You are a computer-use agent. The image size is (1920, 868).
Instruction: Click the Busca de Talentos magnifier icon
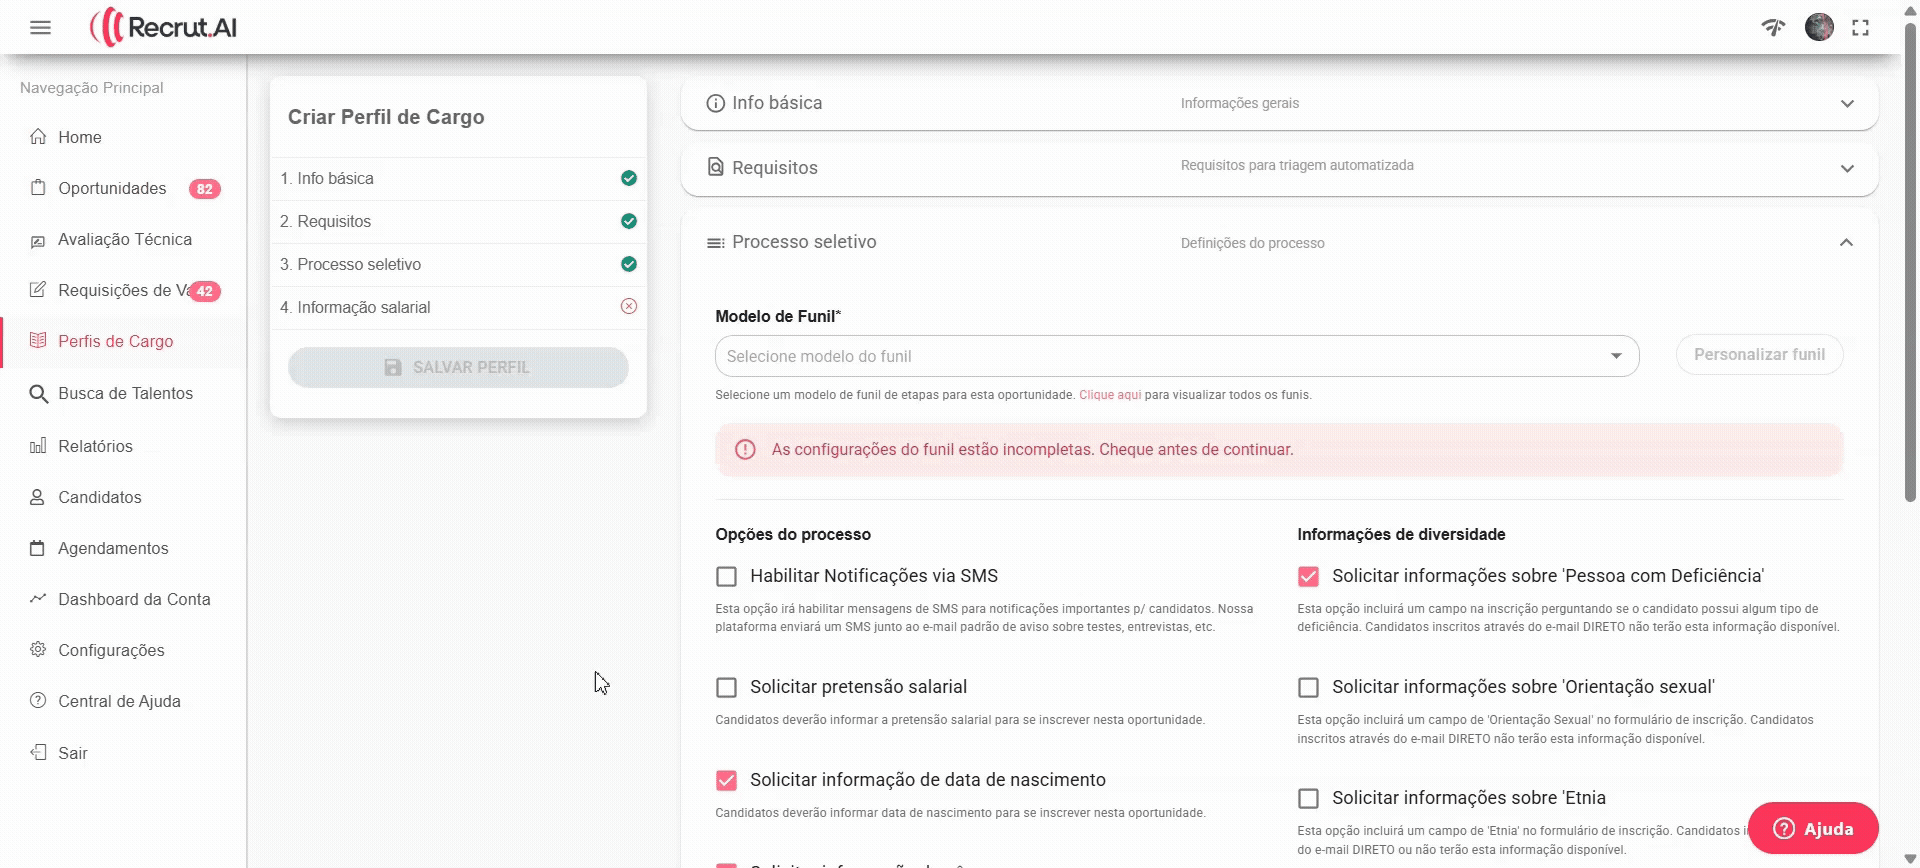click(38, 394)
